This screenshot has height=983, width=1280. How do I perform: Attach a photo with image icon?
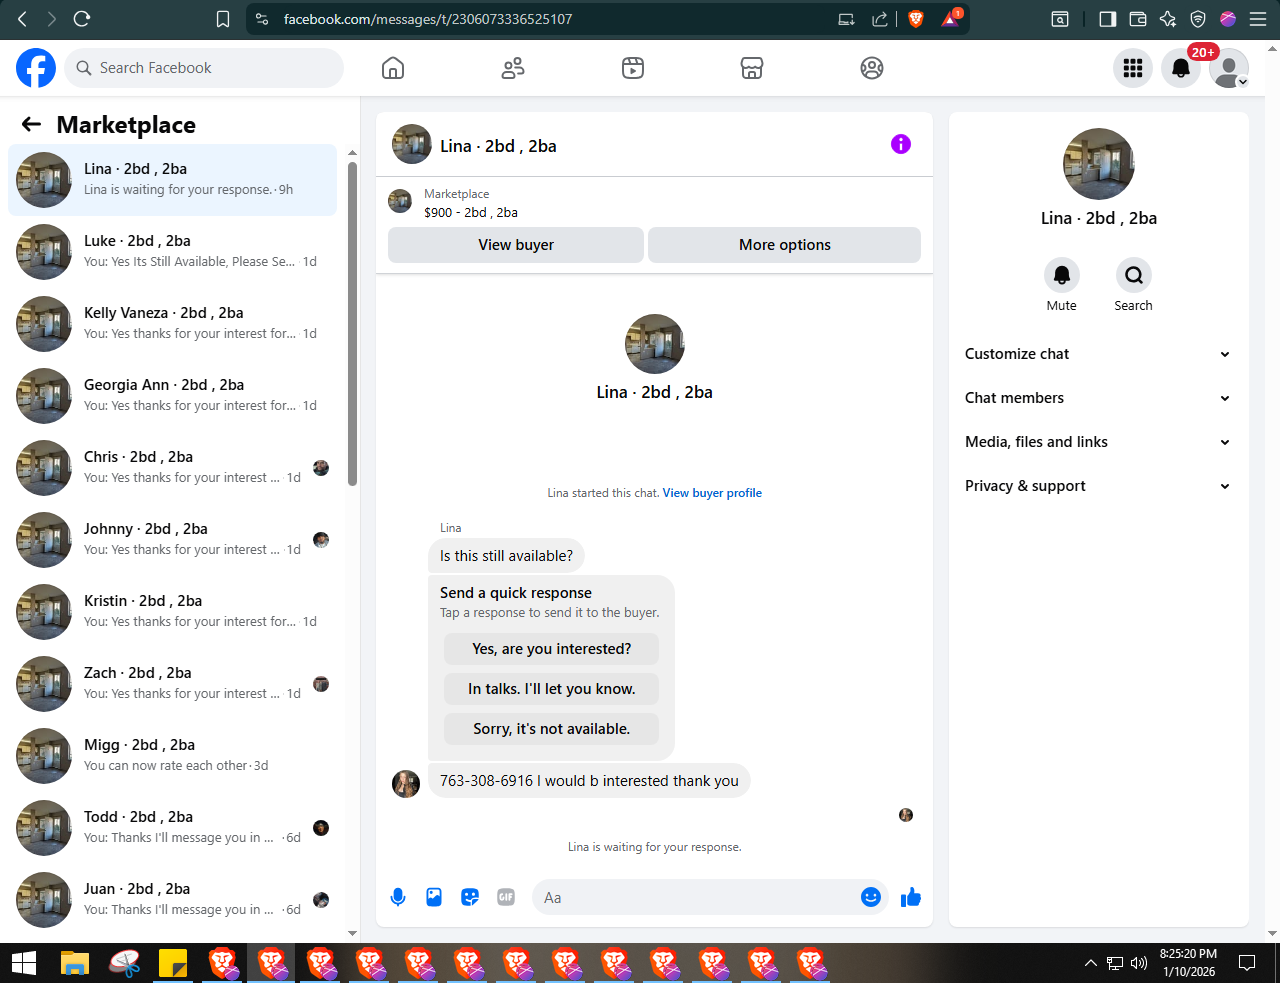click(x=434, y=897)
